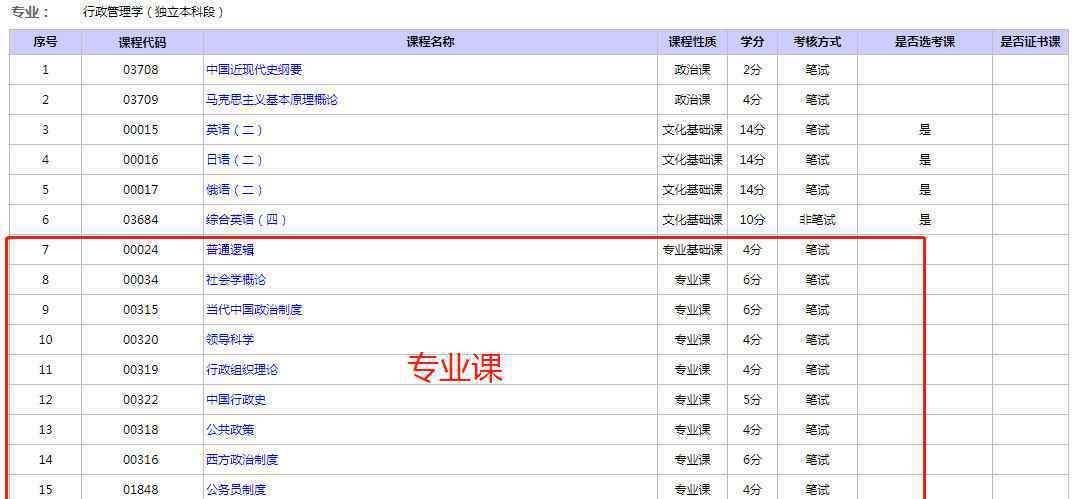Click the 考核方式 column header
Screen dimensions: 1088x499
(x=817, y=42)
